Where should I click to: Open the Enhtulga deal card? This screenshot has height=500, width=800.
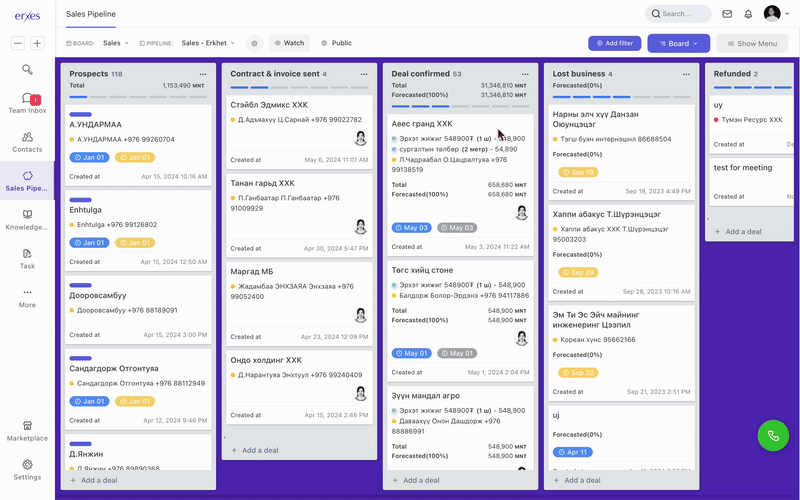138,231
